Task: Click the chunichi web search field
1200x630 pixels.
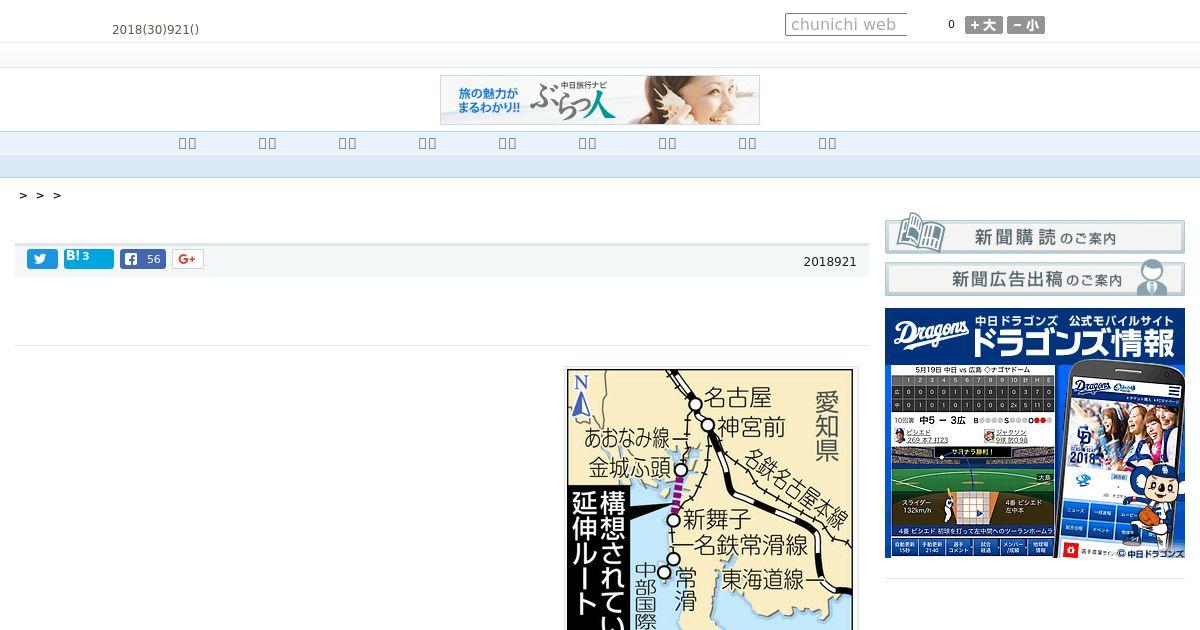Action: coord(846,25)
